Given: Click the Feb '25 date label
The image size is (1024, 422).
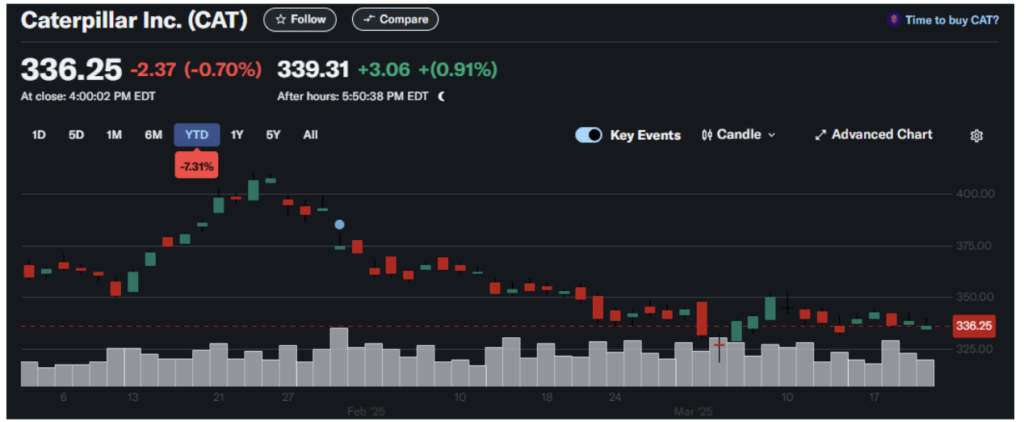Looking at the screenshot, I should 366,412.
